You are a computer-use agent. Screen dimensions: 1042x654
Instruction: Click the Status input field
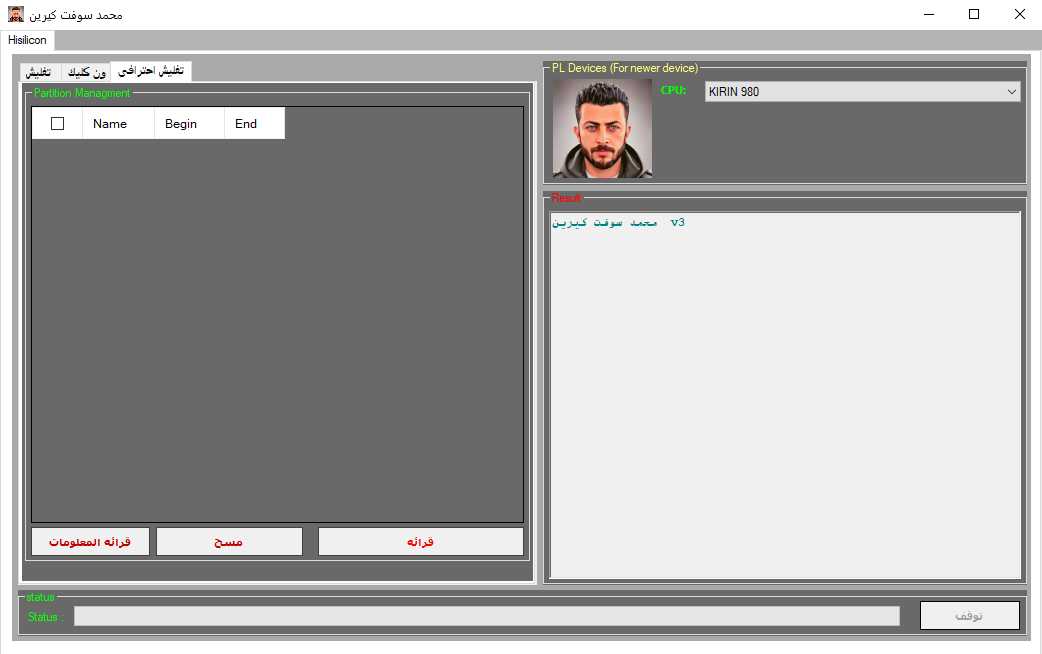click(x=487, y=615)
